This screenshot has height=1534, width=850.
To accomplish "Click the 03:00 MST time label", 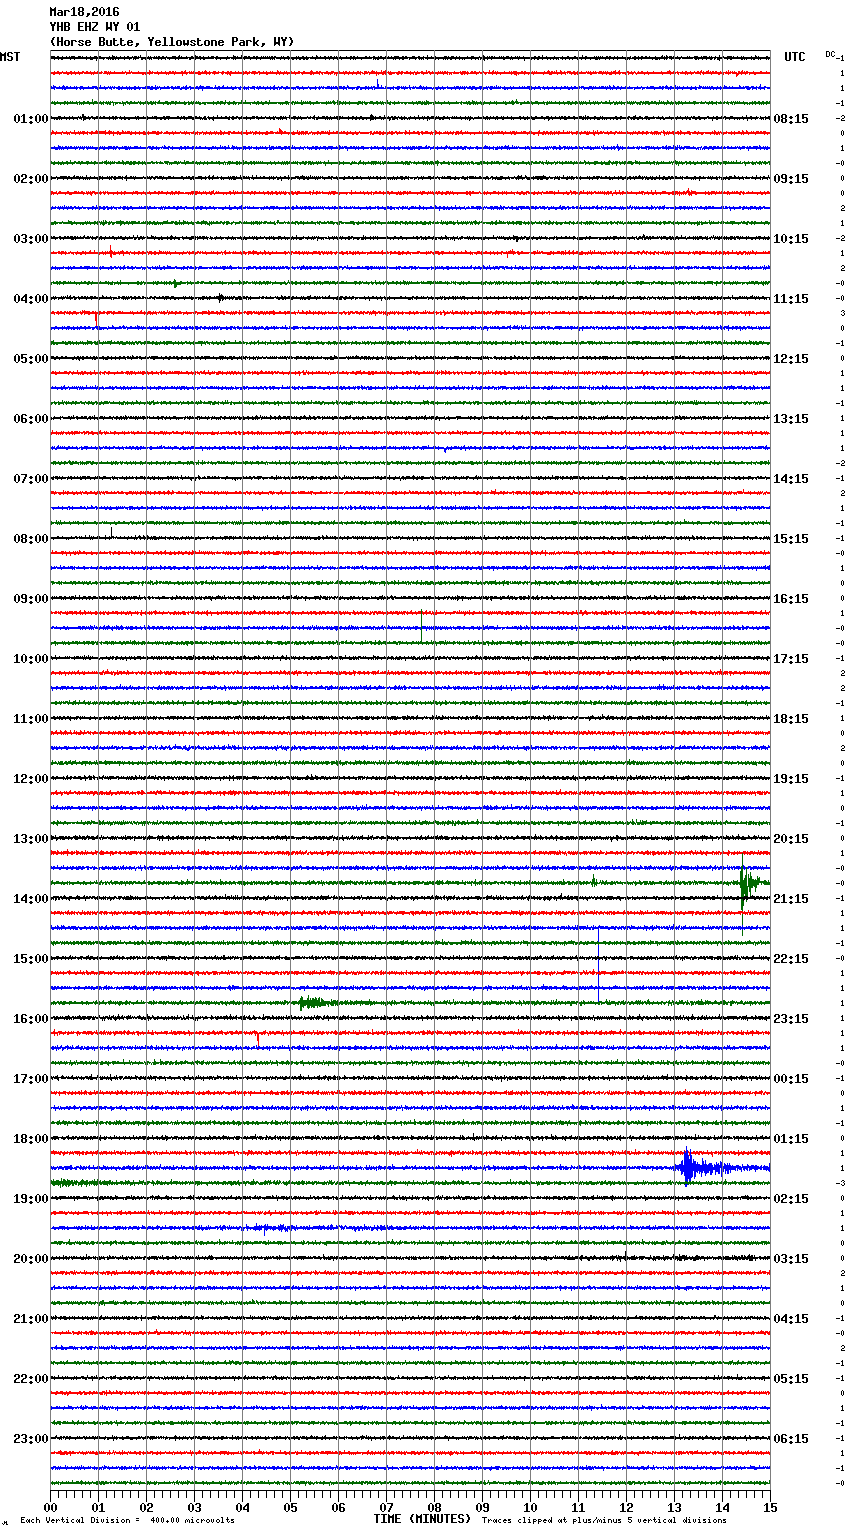I will point(31,239).
